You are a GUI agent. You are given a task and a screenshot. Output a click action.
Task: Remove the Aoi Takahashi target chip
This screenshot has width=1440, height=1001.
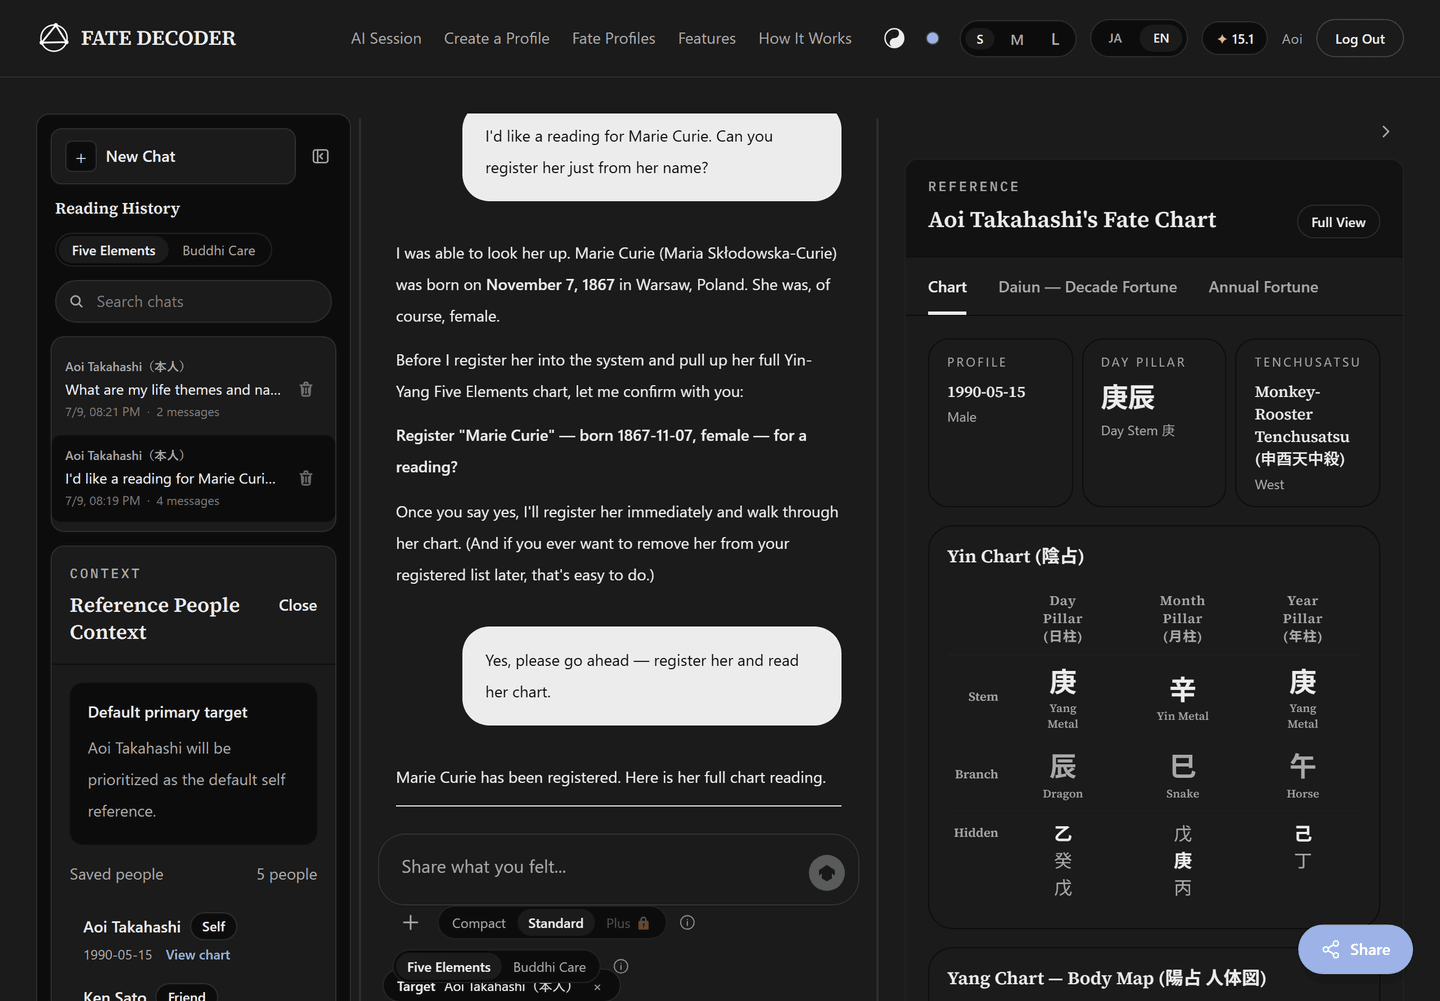point(597,987)
